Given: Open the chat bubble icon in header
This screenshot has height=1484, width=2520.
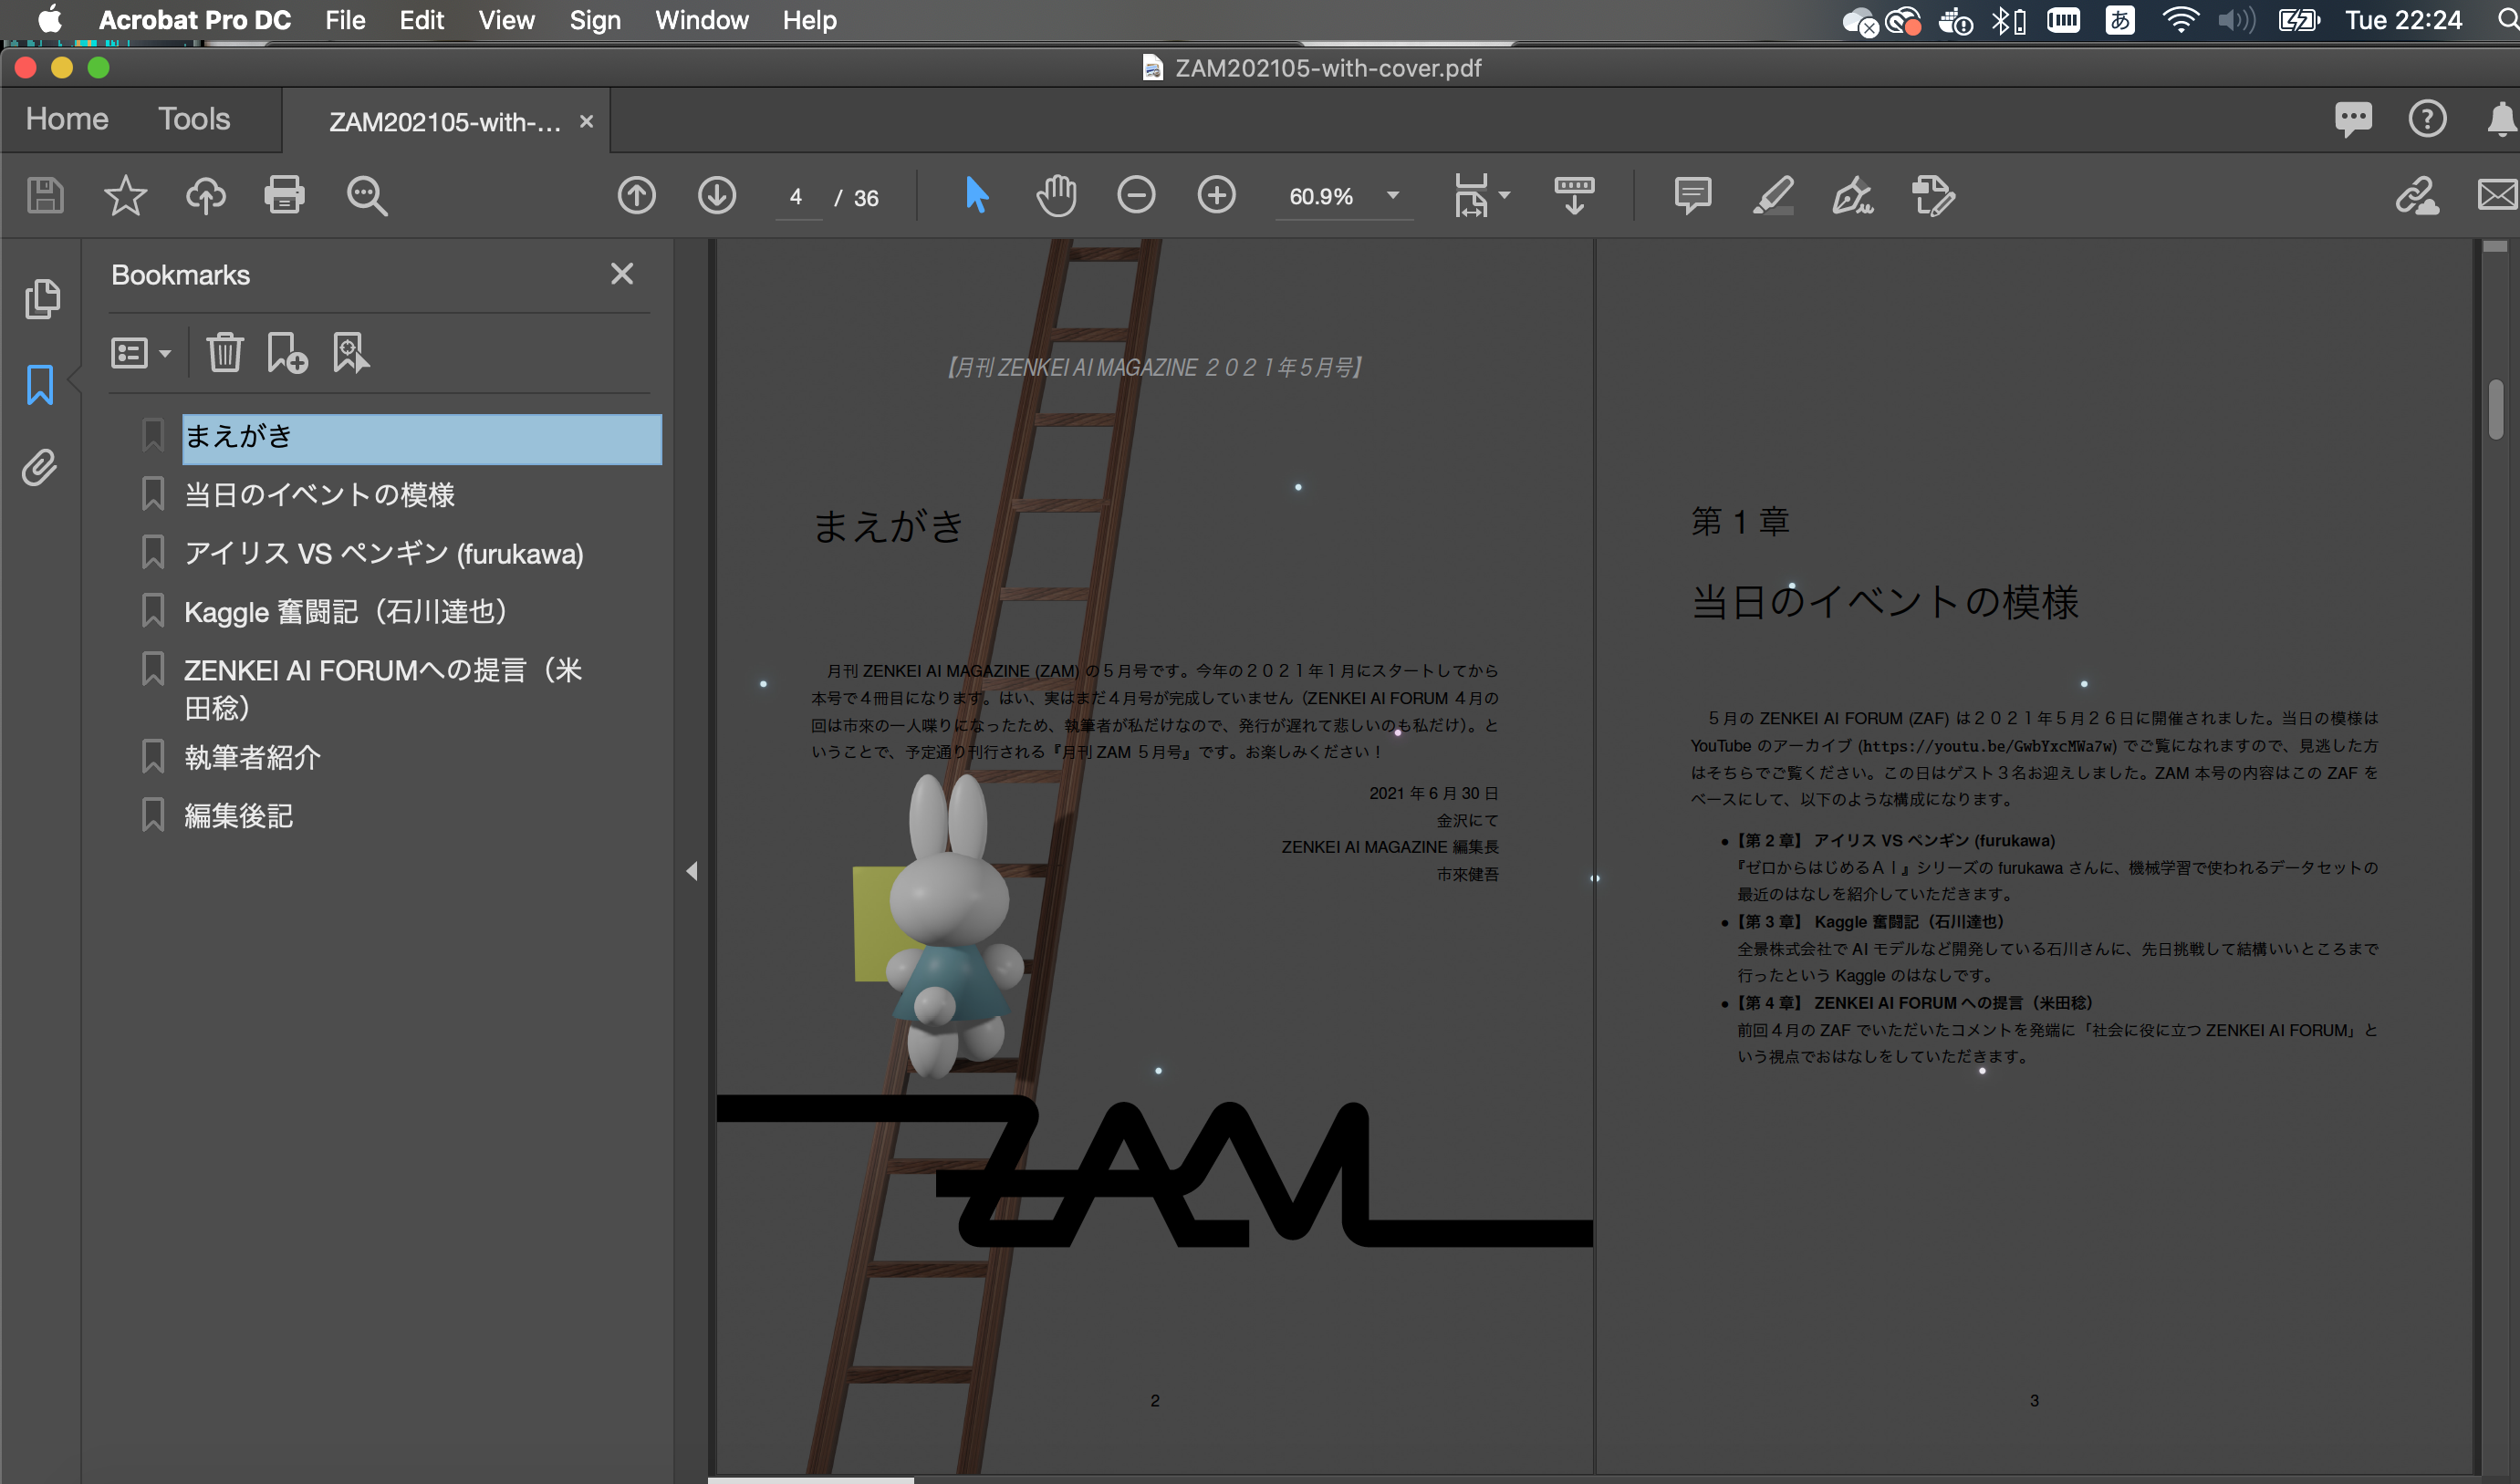Looking at the screenshot, I should tap(2353, 120).
